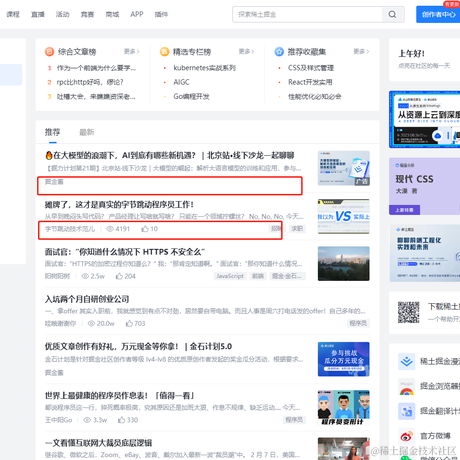The height and width of the screenshot is (460, 460).
Task: Expand 更多 in the 精选专栏榜 card
Action: click(246, 52)
